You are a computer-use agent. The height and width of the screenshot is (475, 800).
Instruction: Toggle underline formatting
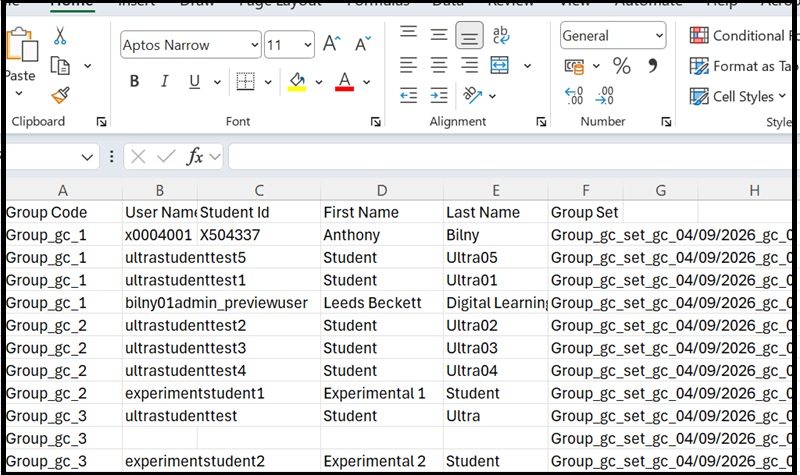pyautogui.click(x=194, y=82)
